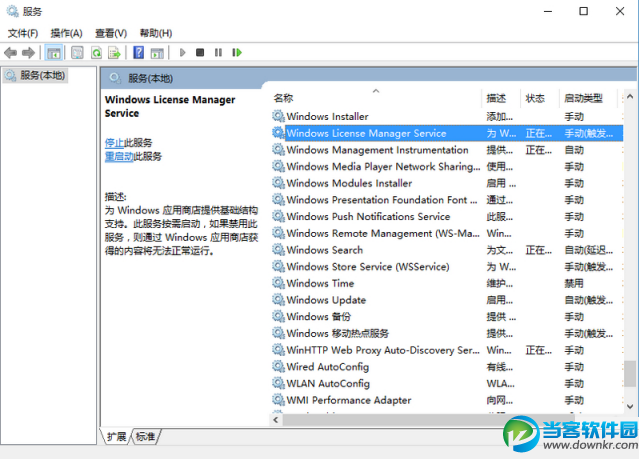Click the gear icon beside Windows 备份

(x=278, y=316)
